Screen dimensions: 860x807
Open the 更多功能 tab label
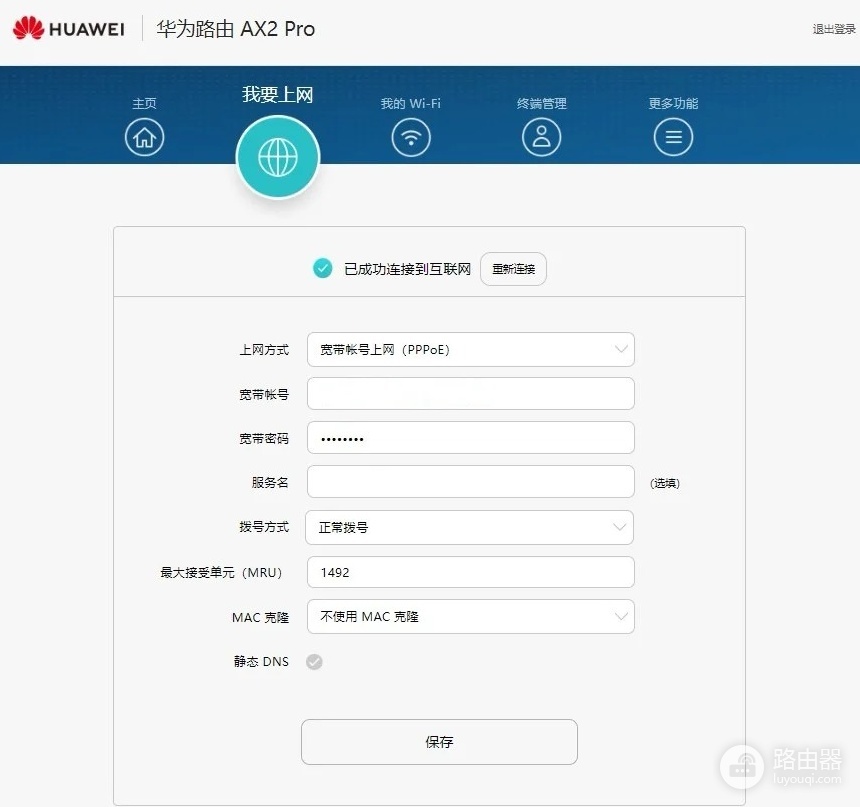(x=673, y=103)
